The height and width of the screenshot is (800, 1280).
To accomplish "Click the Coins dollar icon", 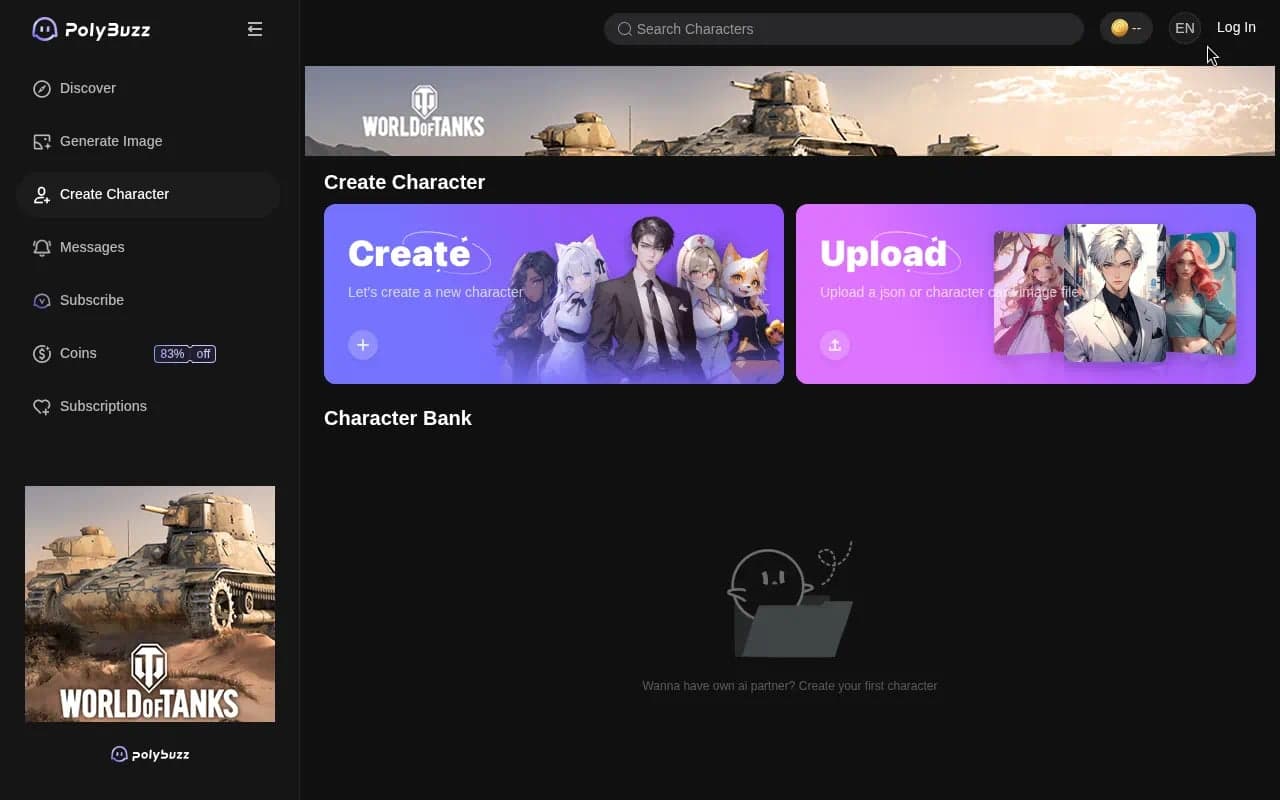I will [x=42, y=353].
